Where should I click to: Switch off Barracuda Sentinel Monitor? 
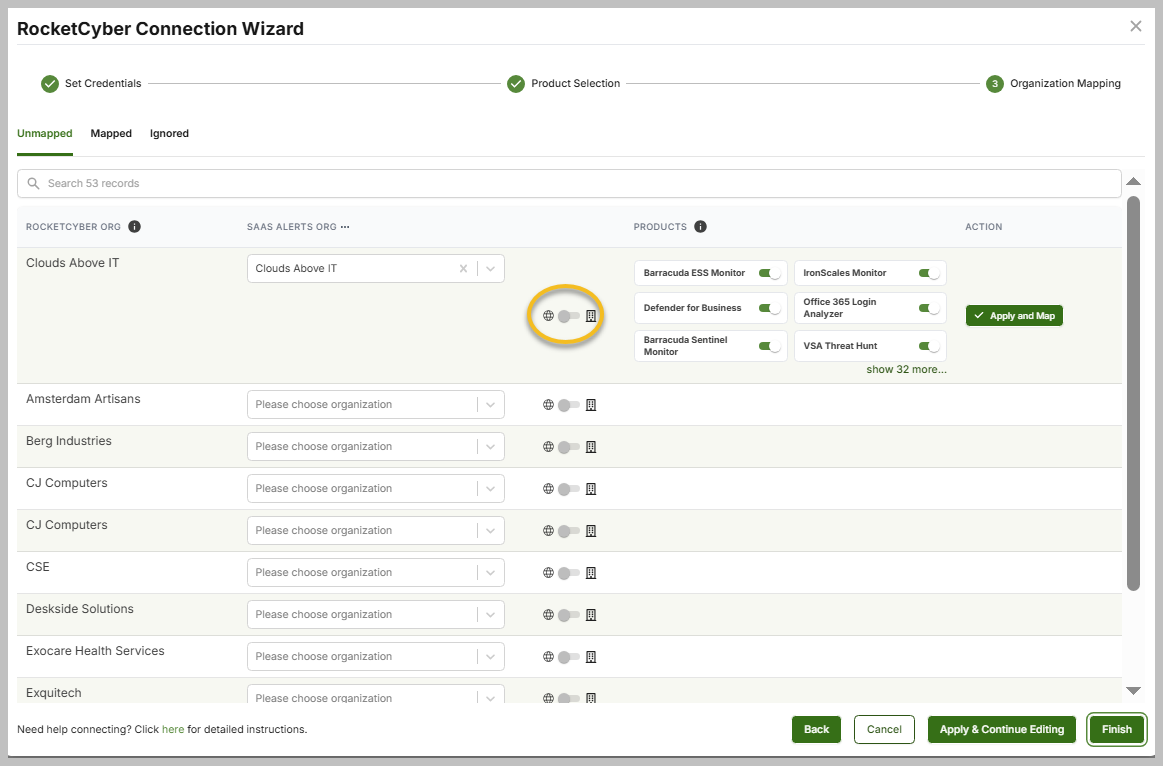[769, 346]
